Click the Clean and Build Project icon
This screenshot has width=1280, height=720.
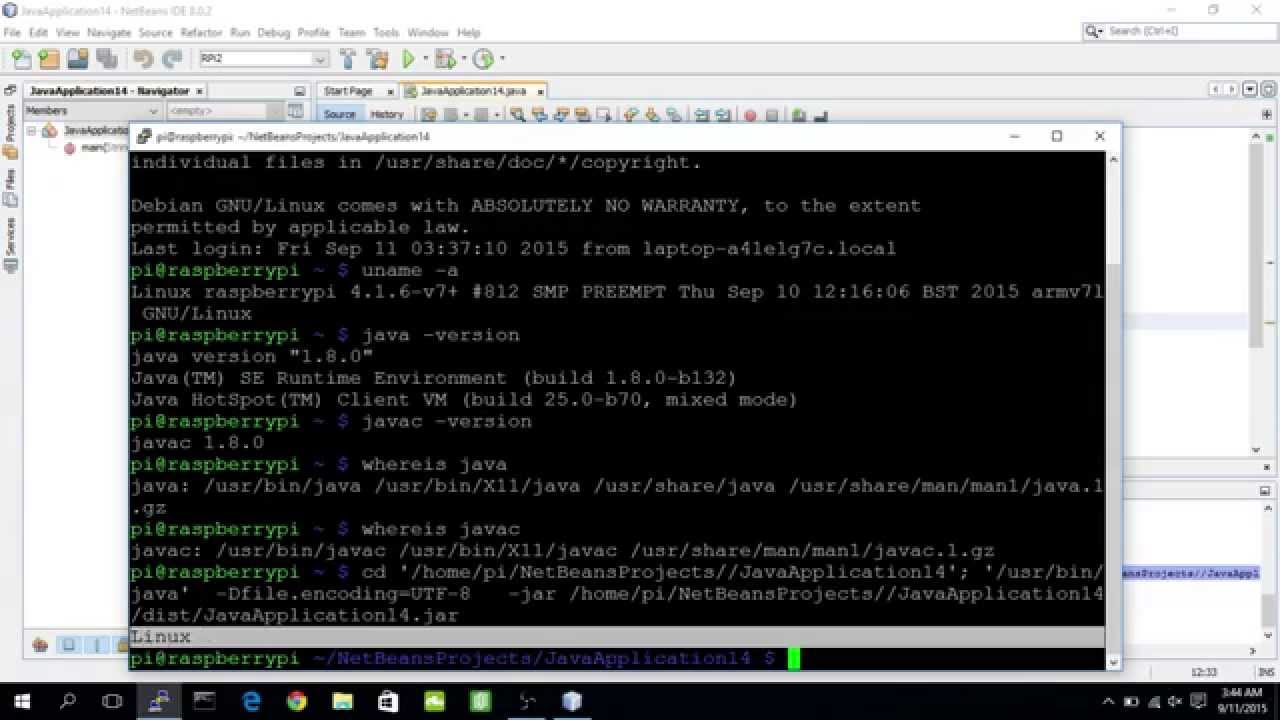377,59
